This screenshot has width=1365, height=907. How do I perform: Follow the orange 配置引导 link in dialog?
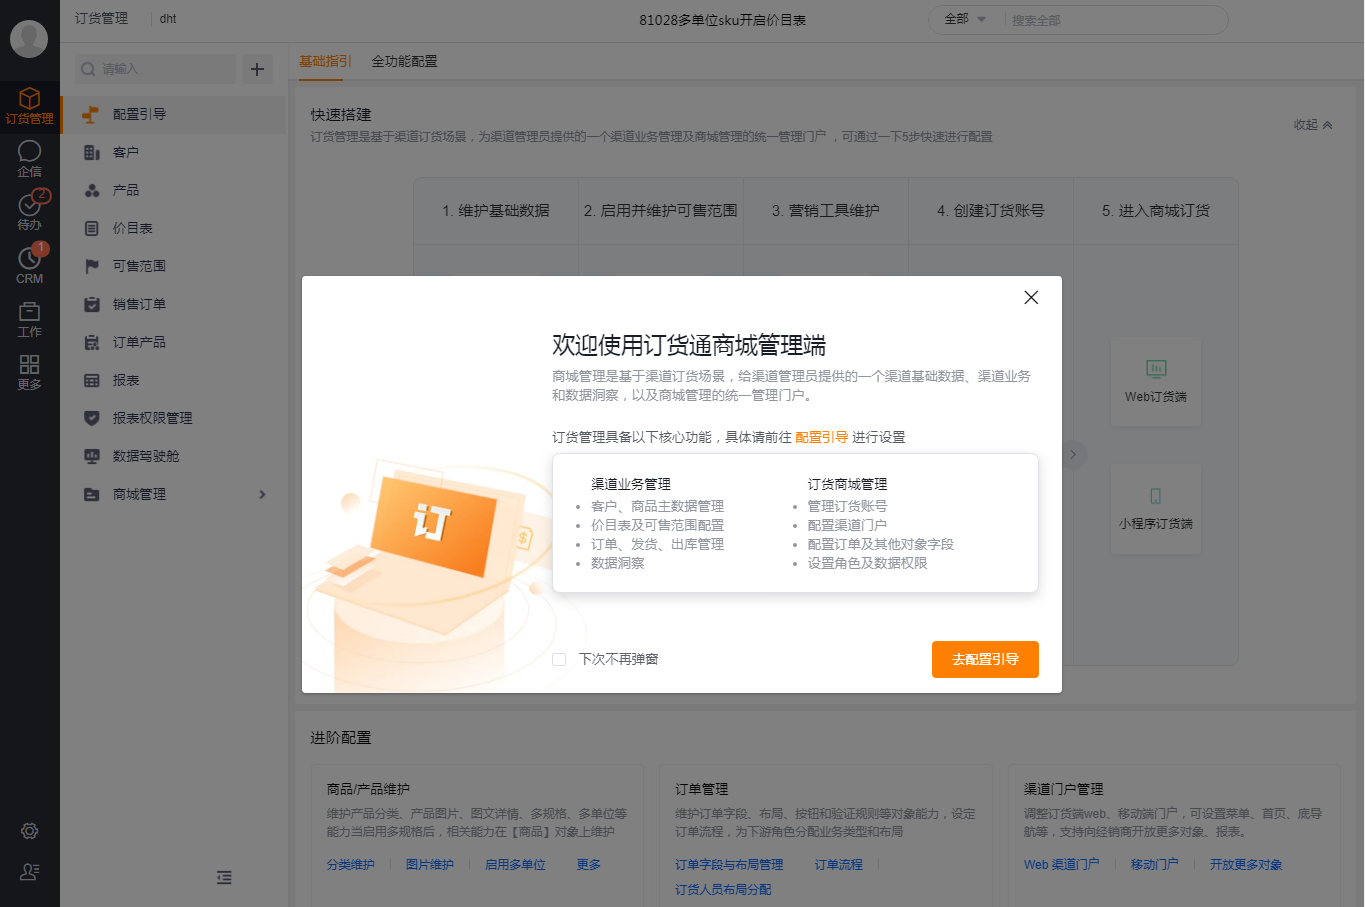coord(821,437)
